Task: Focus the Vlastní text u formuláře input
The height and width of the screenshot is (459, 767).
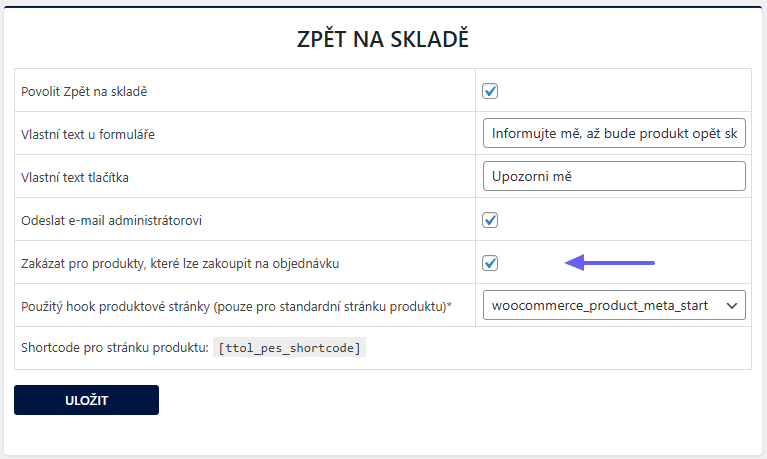Action: (613, 133)
